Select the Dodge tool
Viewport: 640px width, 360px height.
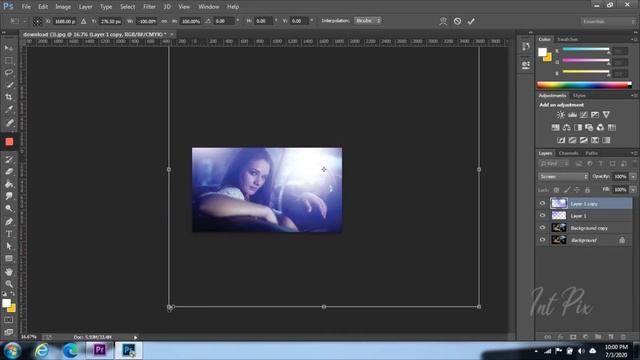(x=9, y=209)
